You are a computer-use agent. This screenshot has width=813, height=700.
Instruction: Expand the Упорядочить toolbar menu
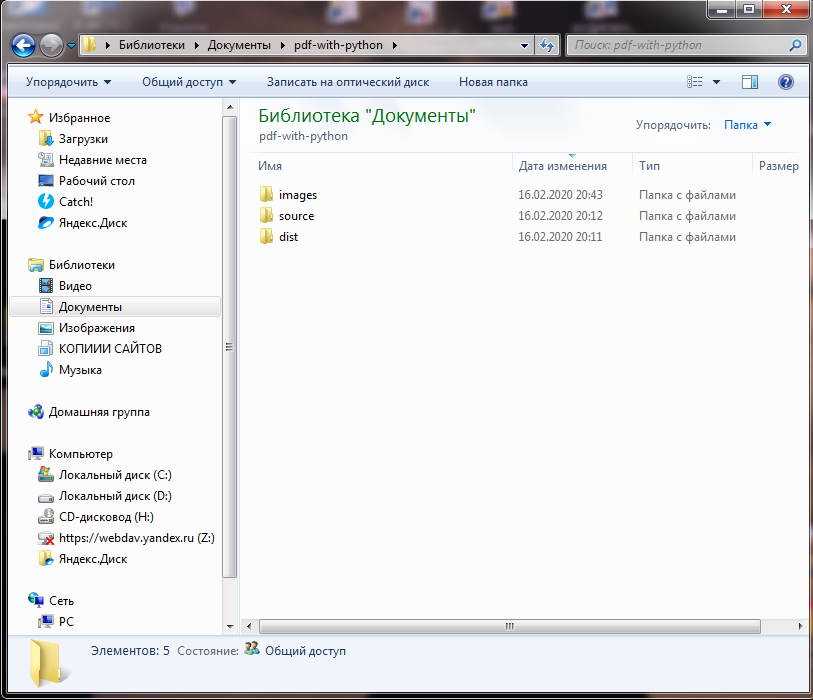[68, 82]
